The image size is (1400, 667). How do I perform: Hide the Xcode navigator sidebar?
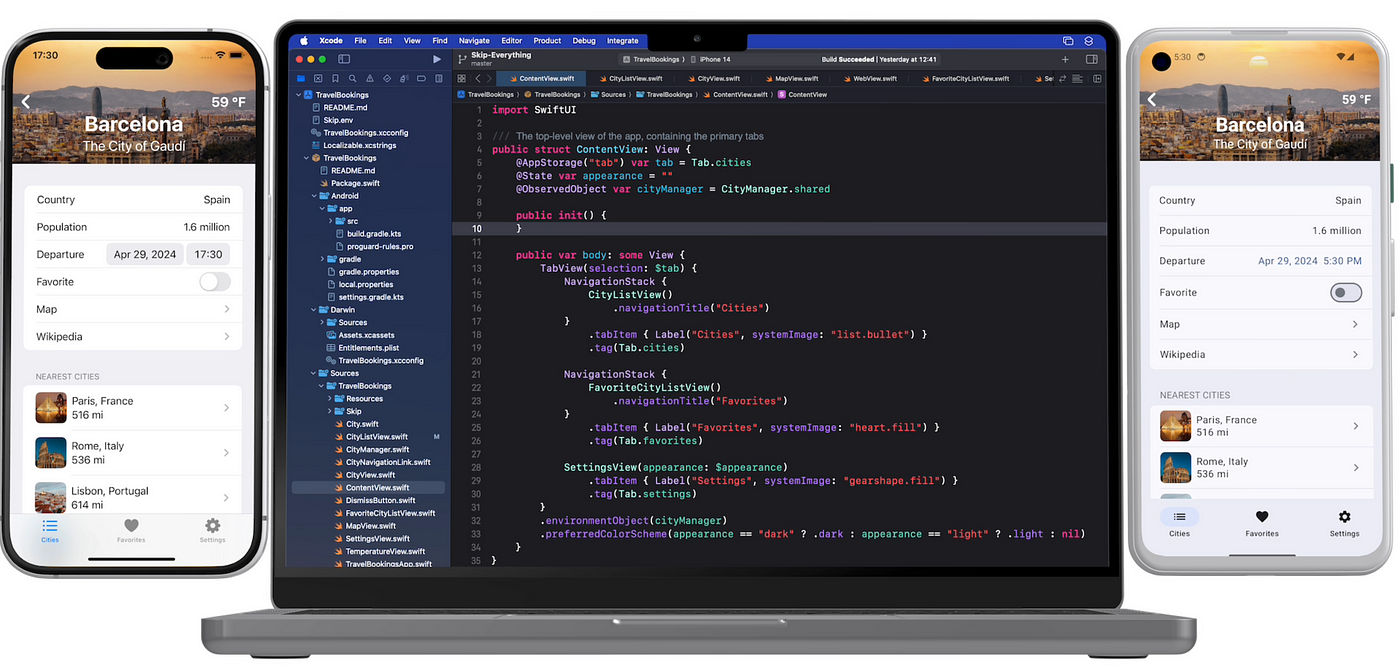(344, 60)
